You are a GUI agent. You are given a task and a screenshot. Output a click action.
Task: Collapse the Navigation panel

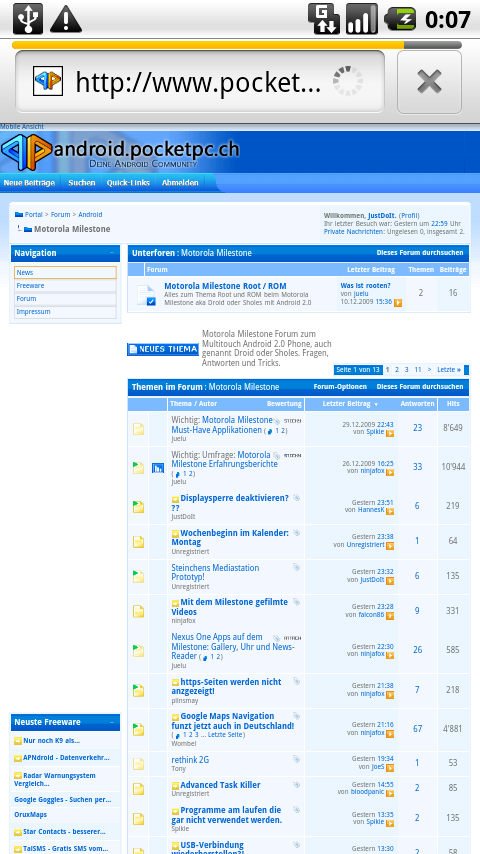click(112, 253)
